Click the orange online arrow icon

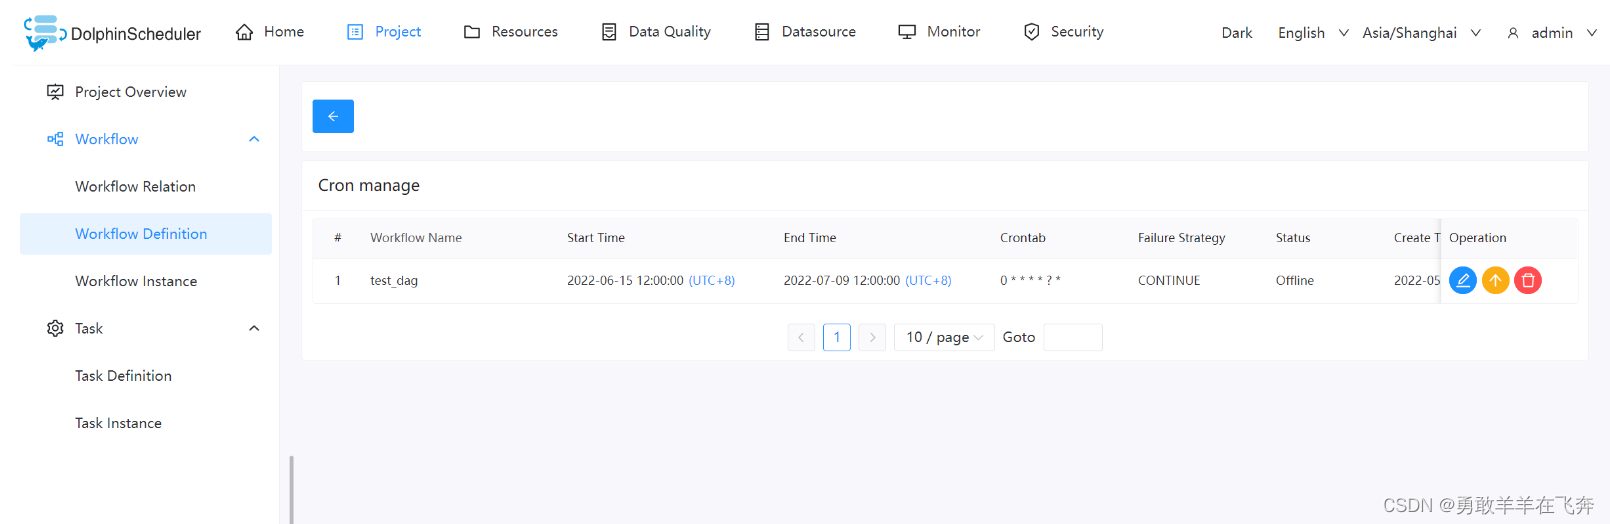[x=1495, y=281]
